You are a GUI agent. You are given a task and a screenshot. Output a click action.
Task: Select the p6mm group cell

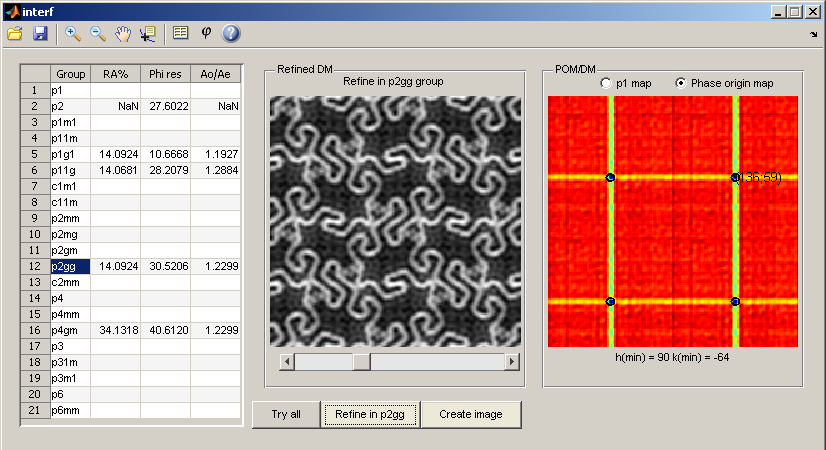point(70,410)
